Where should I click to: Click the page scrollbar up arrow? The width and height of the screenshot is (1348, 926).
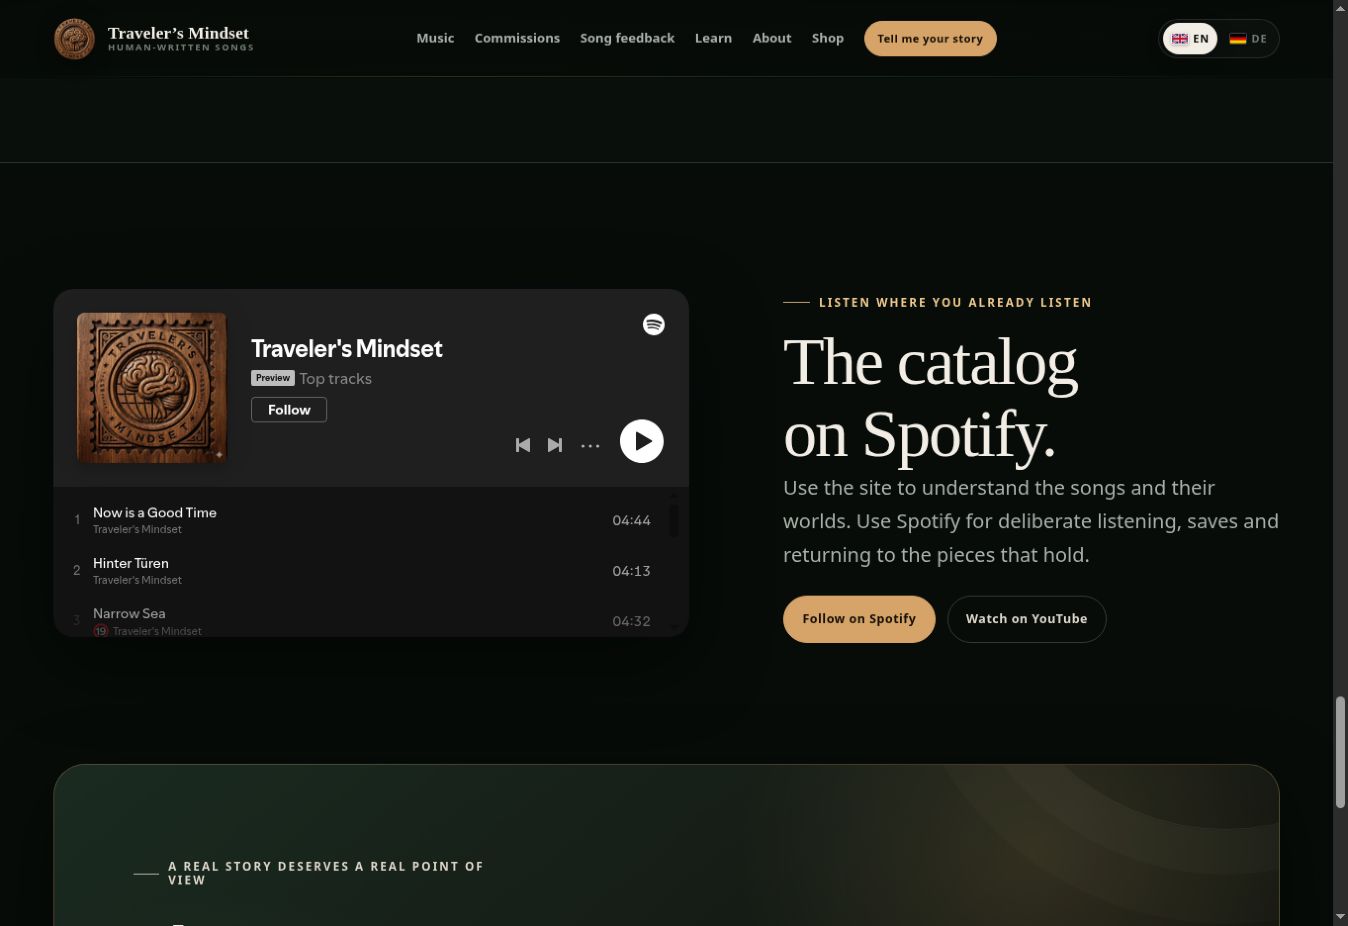pyautogui.click(x=1340, y=8)
